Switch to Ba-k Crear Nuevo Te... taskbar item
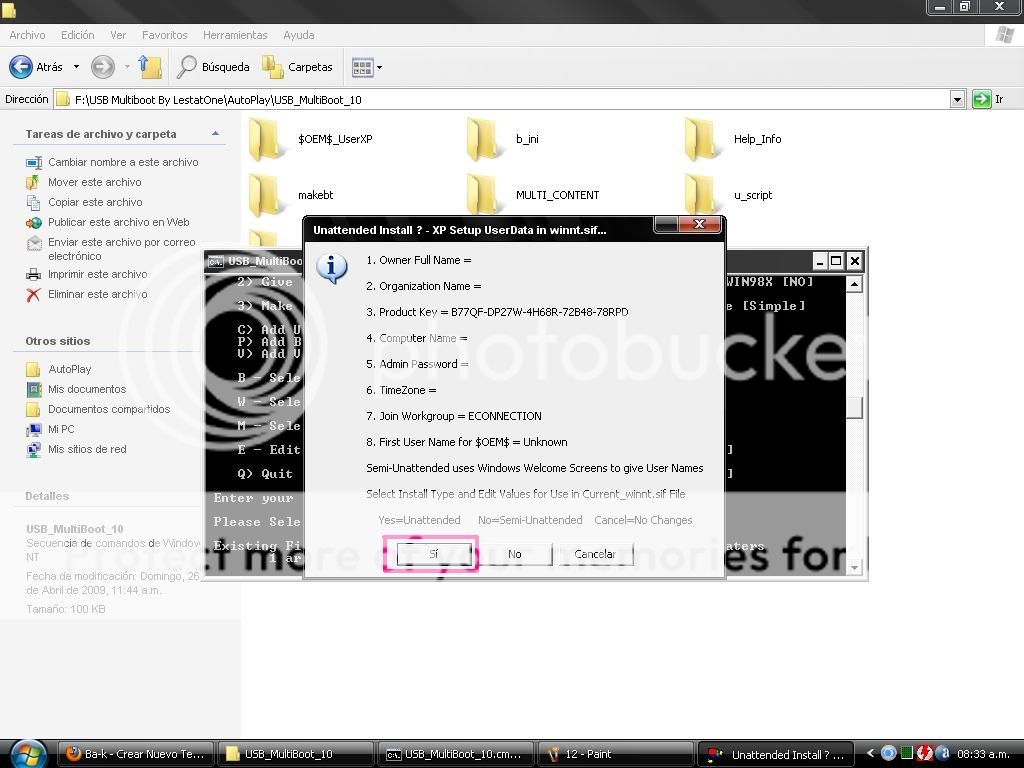The height and width of the screenshot is (768, 1024). (135, 754)
